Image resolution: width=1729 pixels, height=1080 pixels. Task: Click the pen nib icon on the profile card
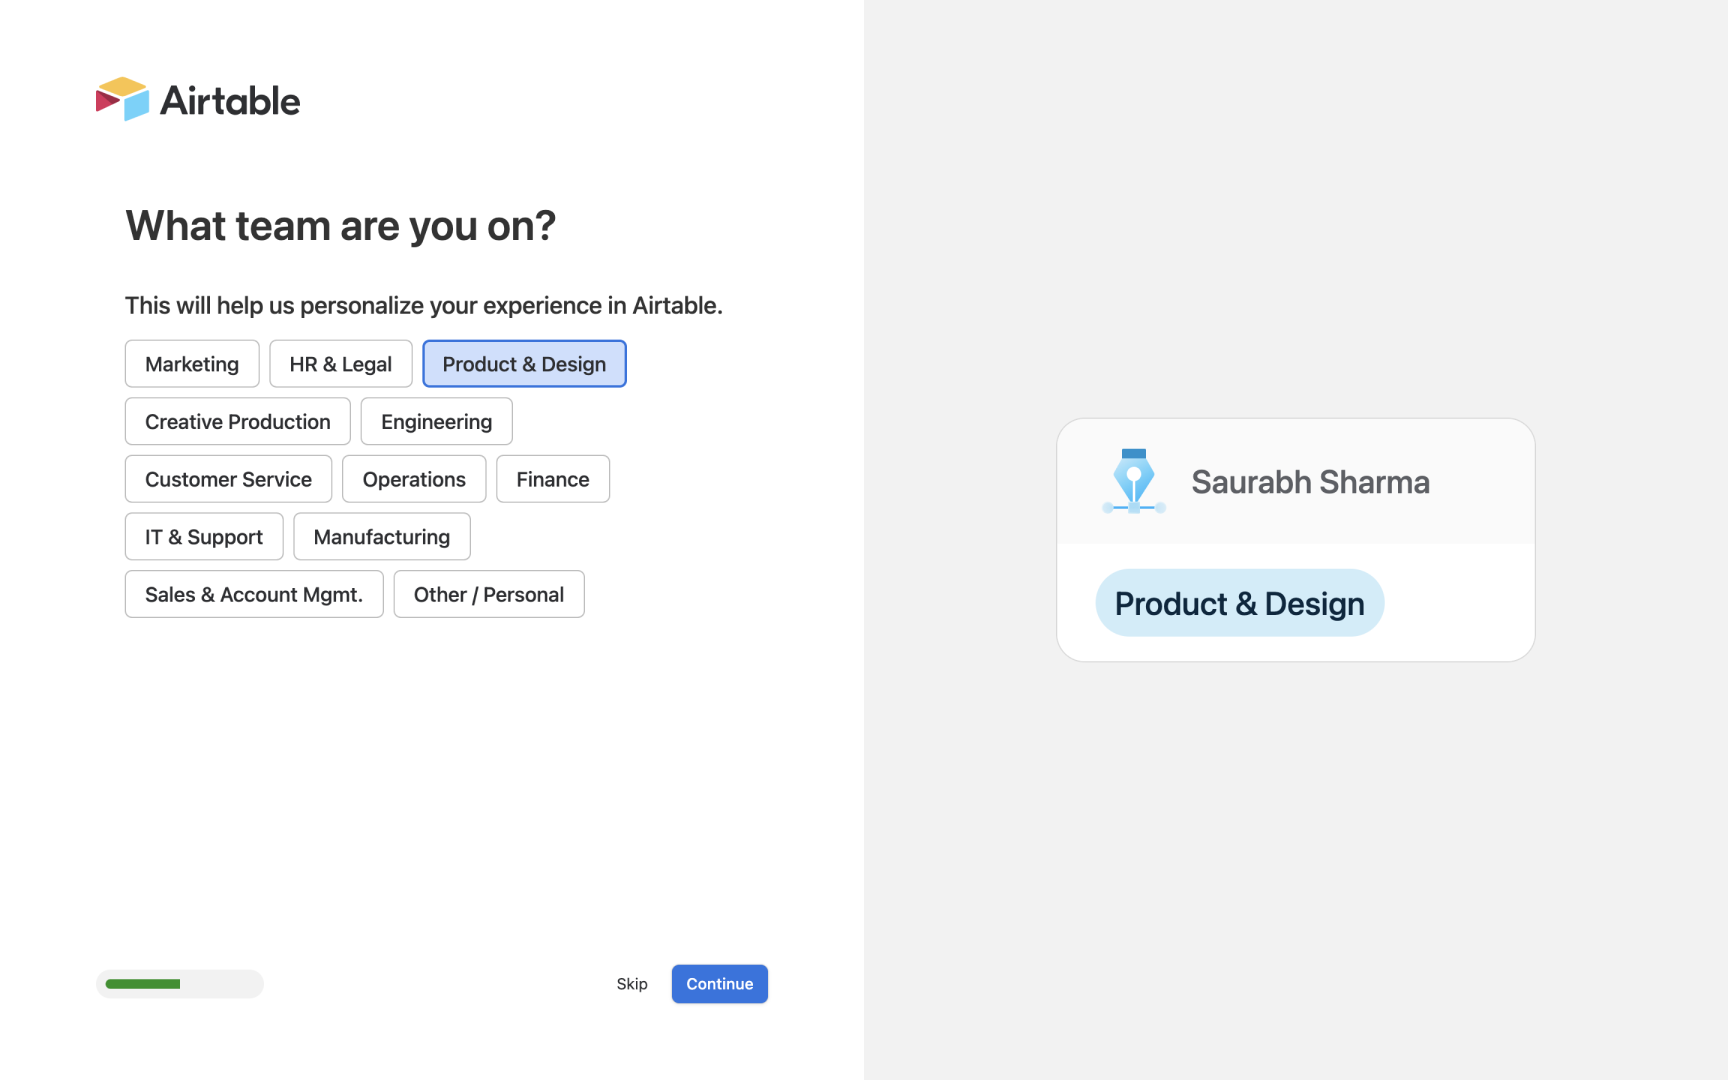coord(1134,481)
